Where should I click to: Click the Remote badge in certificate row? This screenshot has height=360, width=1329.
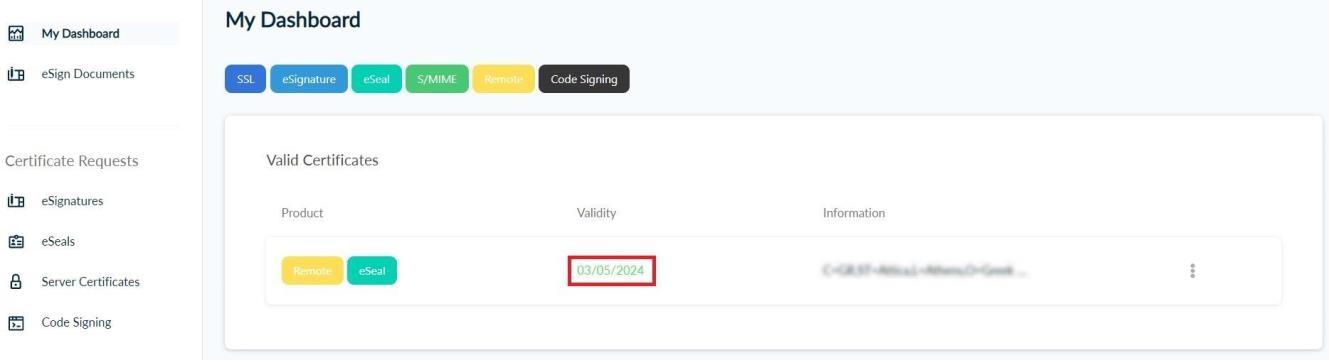tap(312, 271)
